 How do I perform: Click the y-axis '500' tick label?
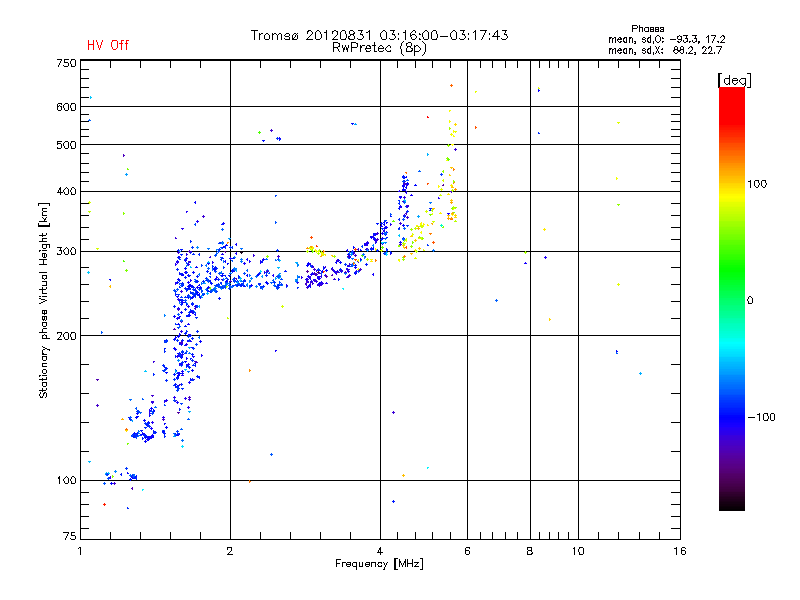pos(66,145)
